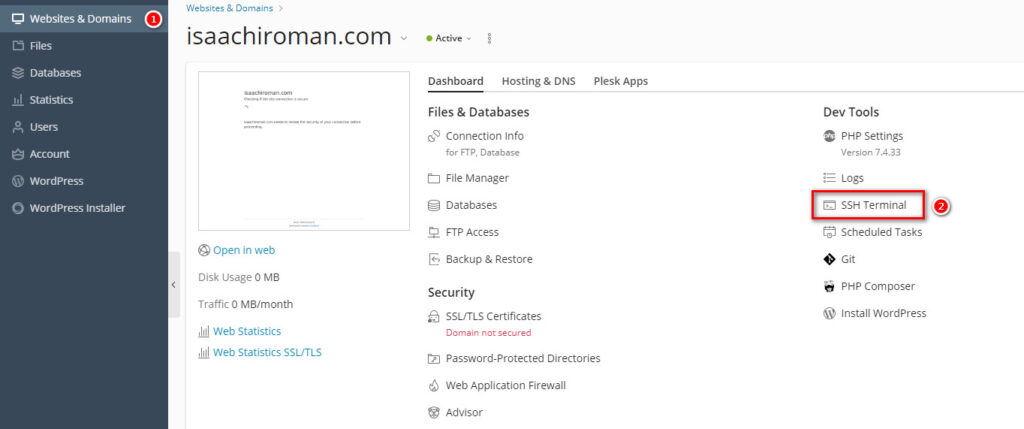Click the SSL/TLS Certificates icon

pyautogui.click(x=434, y=317)
